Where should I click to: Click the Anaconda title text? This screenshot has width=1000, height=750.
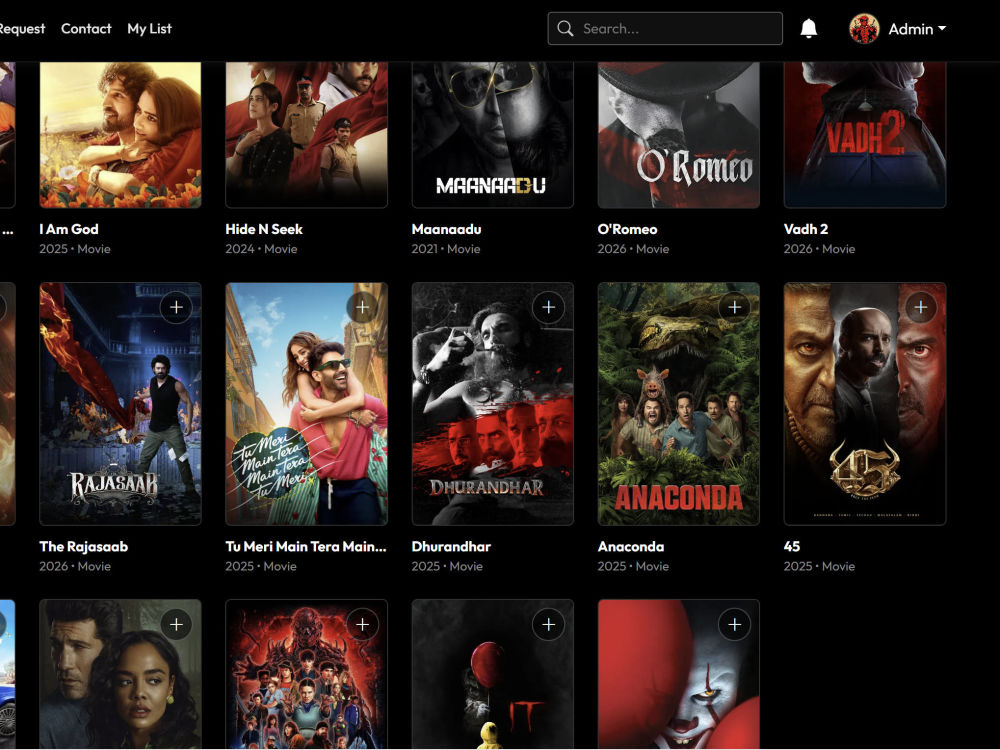631,547
